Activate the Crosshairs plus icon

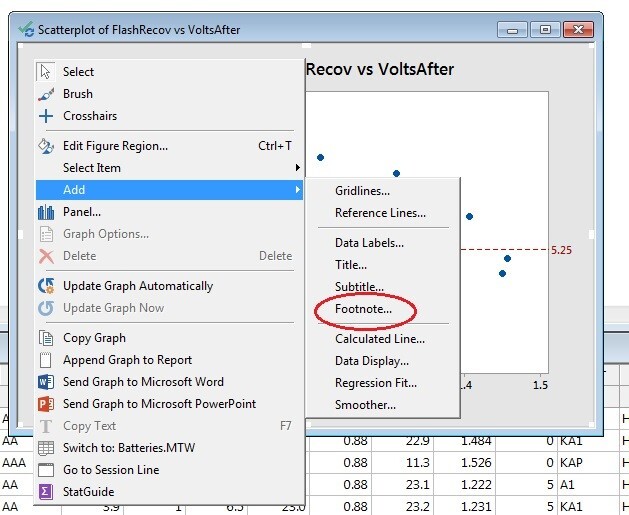(x=45, y=116)
